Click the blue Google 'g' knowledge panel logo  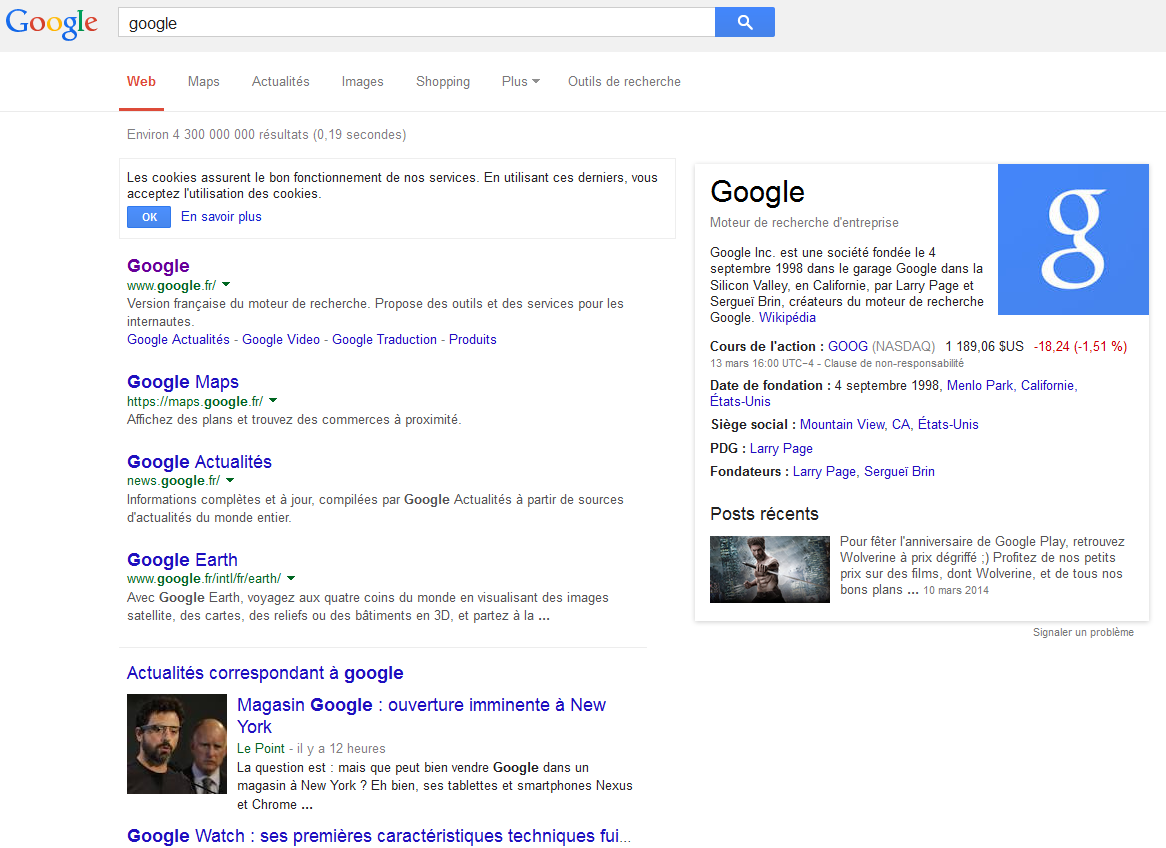1073,240
